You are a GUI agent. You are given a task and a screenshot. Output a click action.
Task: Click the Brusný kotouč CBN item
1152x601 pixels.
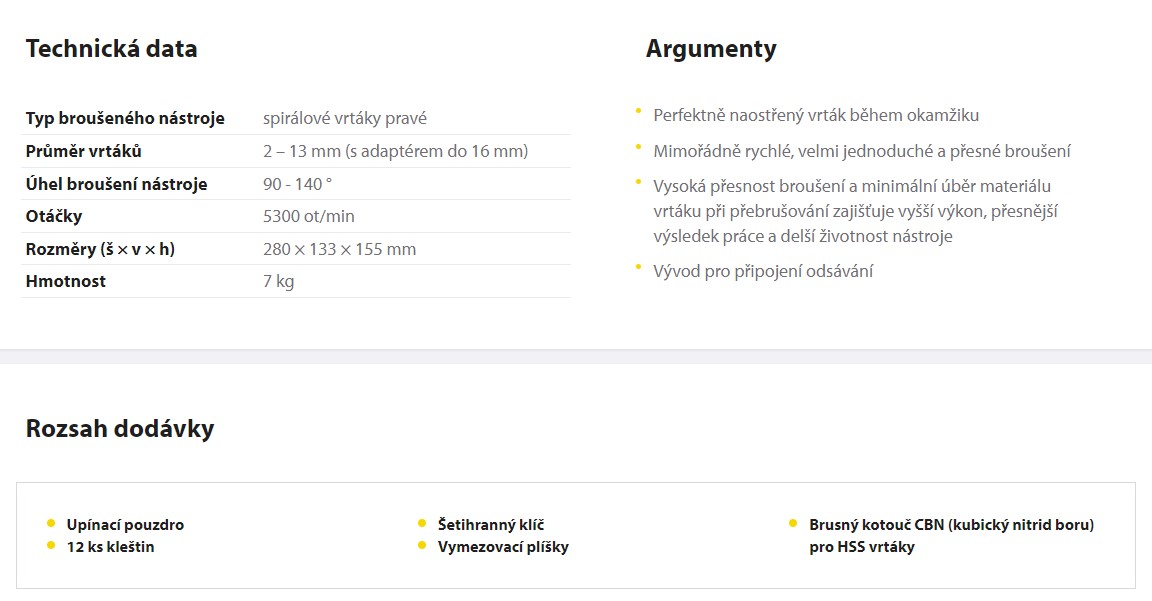[x=951, y=536]
